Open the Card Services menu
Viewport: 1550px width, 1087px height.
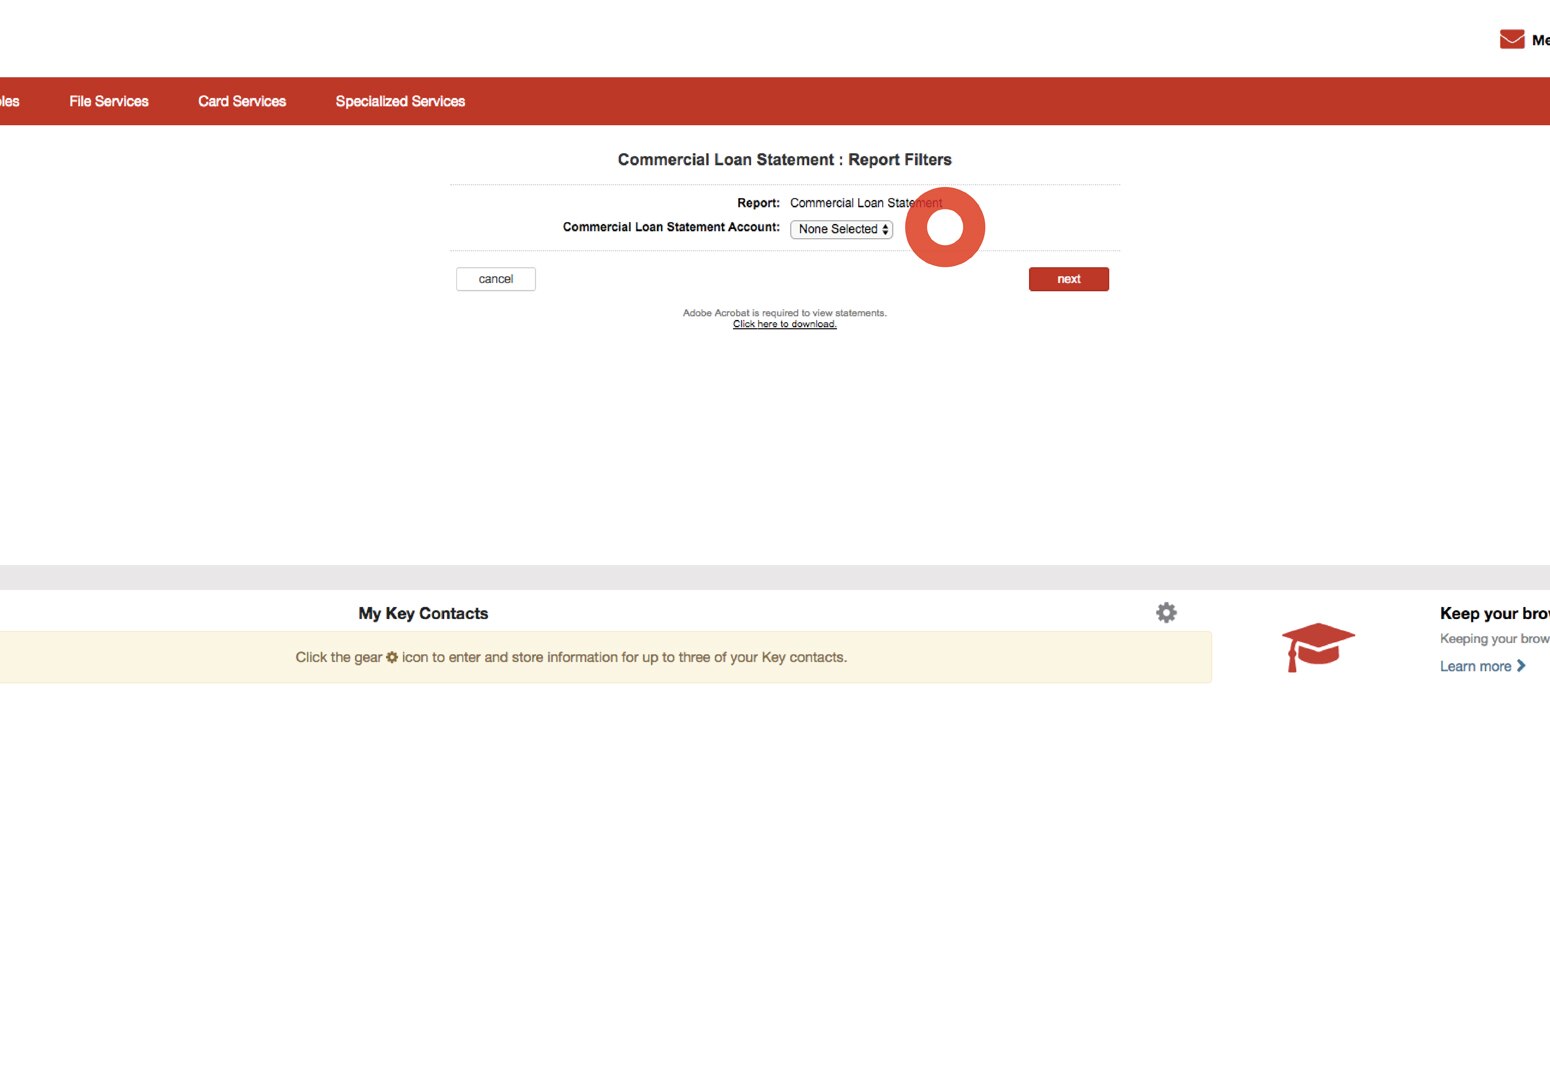pos(241,101)
